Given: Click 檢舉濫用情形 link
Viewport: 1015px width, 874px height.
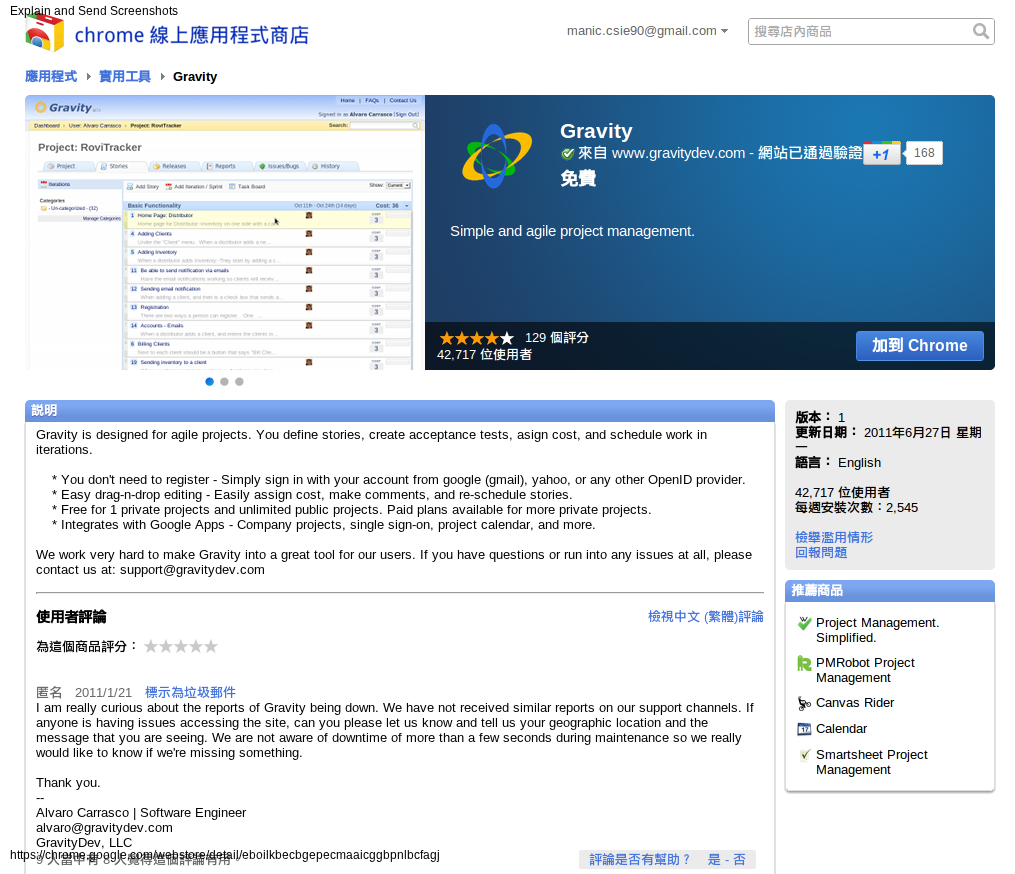Looking at the screenshot, I should (x=834, y=537).
